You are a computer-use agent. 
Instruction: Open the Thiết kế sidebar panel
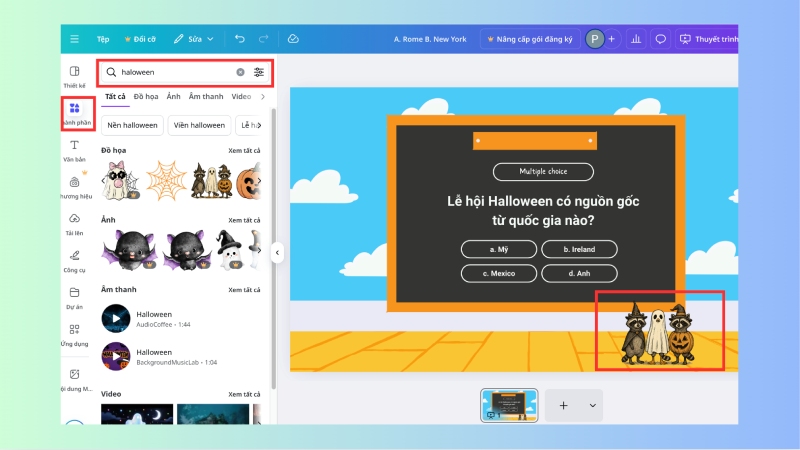pos(74,76)
